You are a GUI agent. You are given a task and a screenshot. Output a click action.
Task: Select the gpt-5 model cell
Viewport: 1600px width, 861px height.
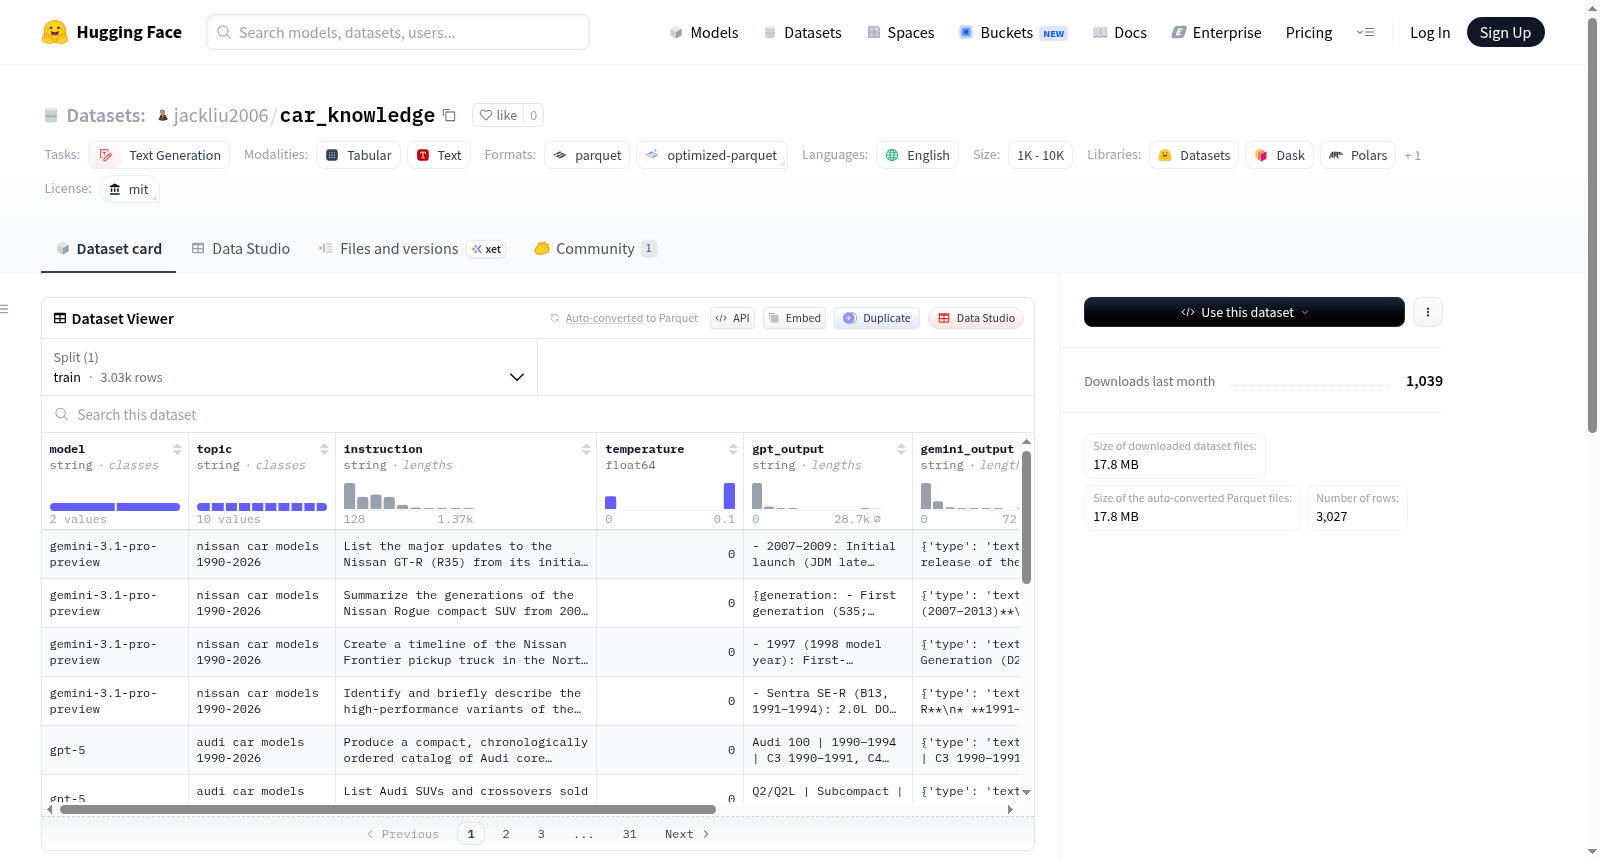coord(114,750)
